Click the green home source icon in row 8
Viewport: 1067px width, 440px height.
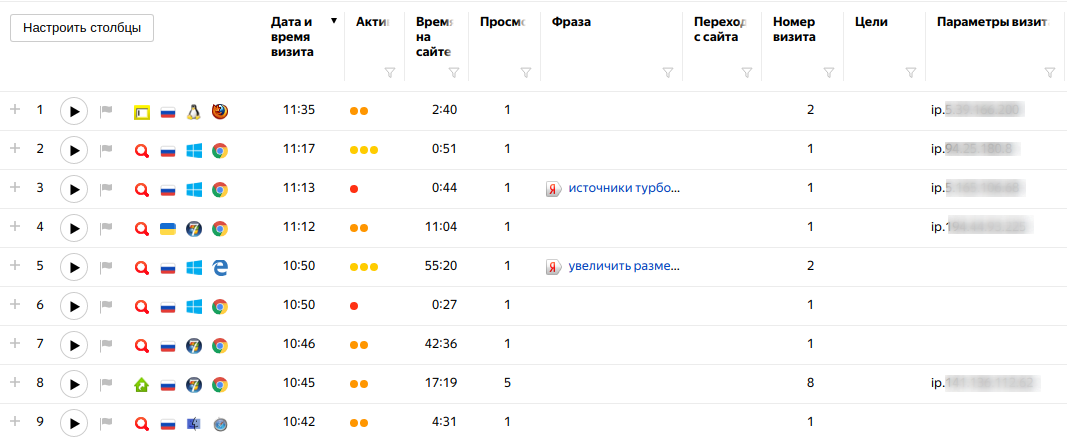coord(142,384)
